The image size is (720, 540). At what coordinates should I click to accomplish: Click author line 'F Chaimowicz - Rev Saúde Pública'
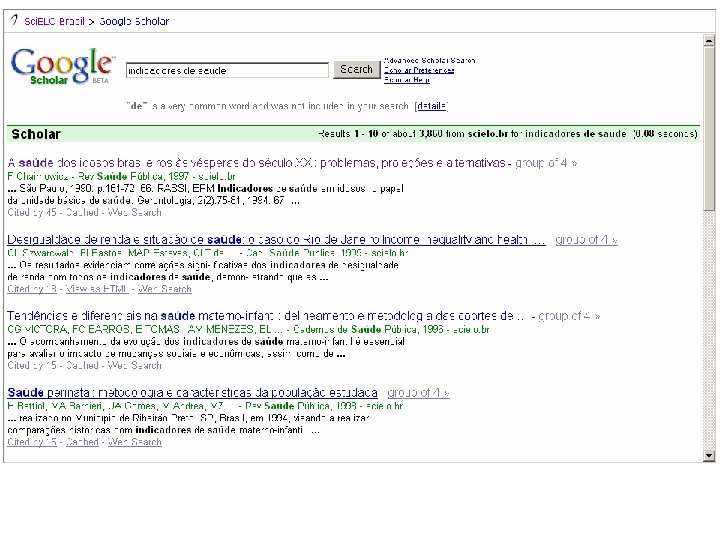point(121,176)
